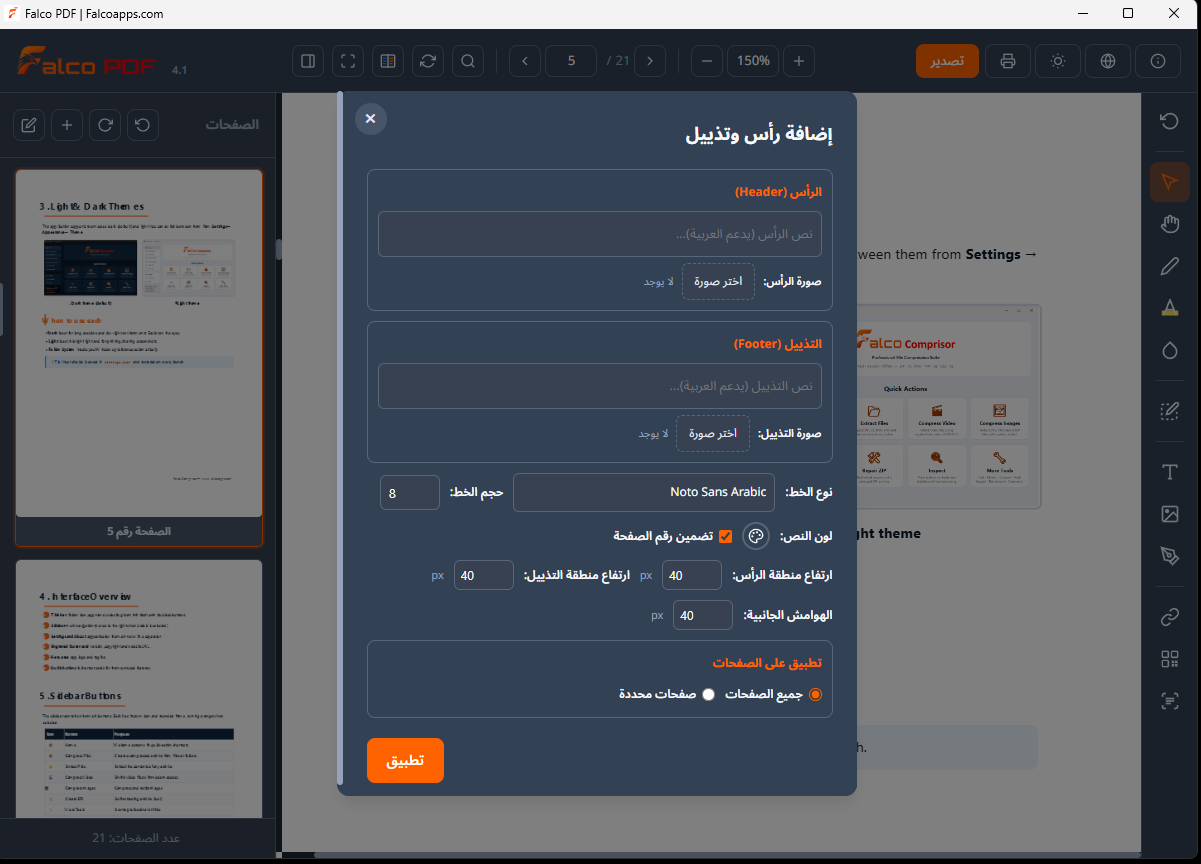Click the refresh/rotate icon in top toolbar
Image resolution: width=1201 pixels, height=864 pixels.
click(x=428, y=61)
